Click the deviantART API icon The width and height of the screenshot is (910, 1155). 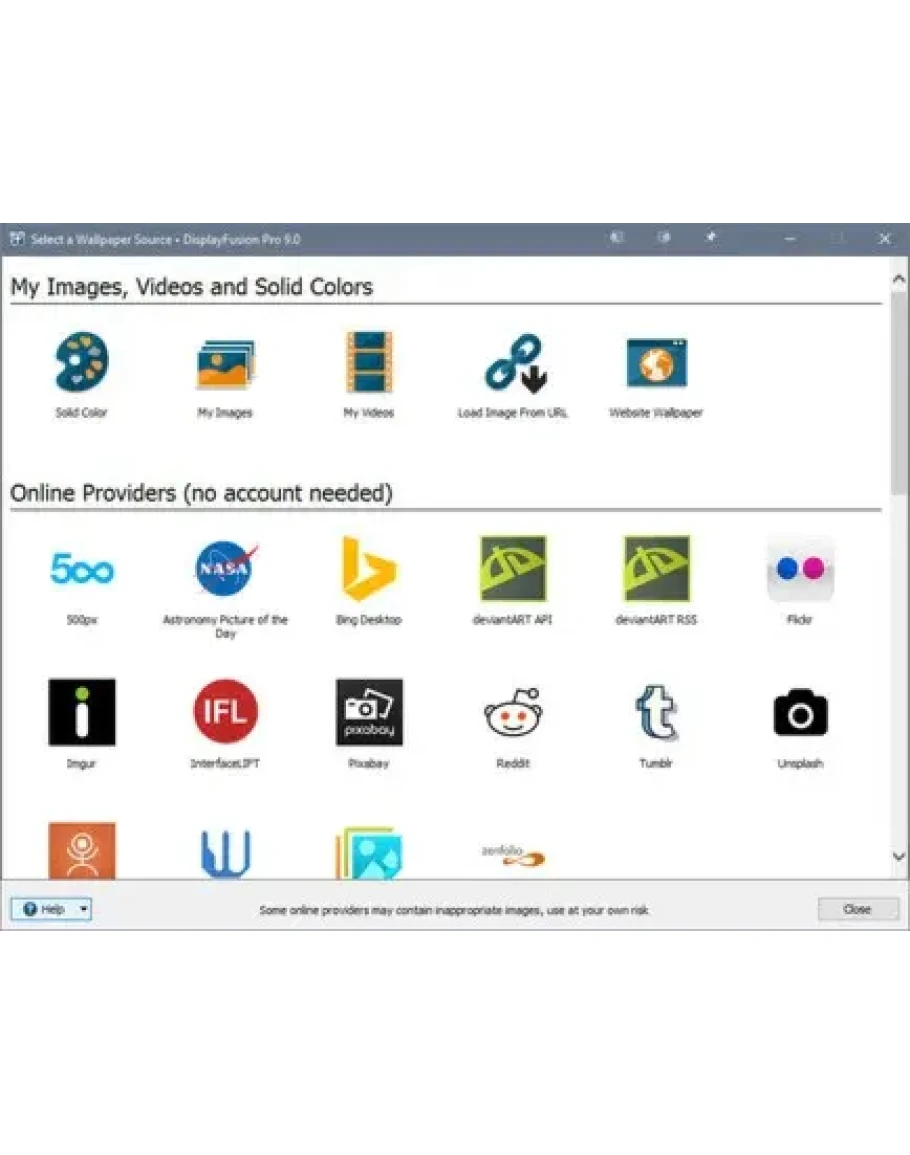[513, 569]
